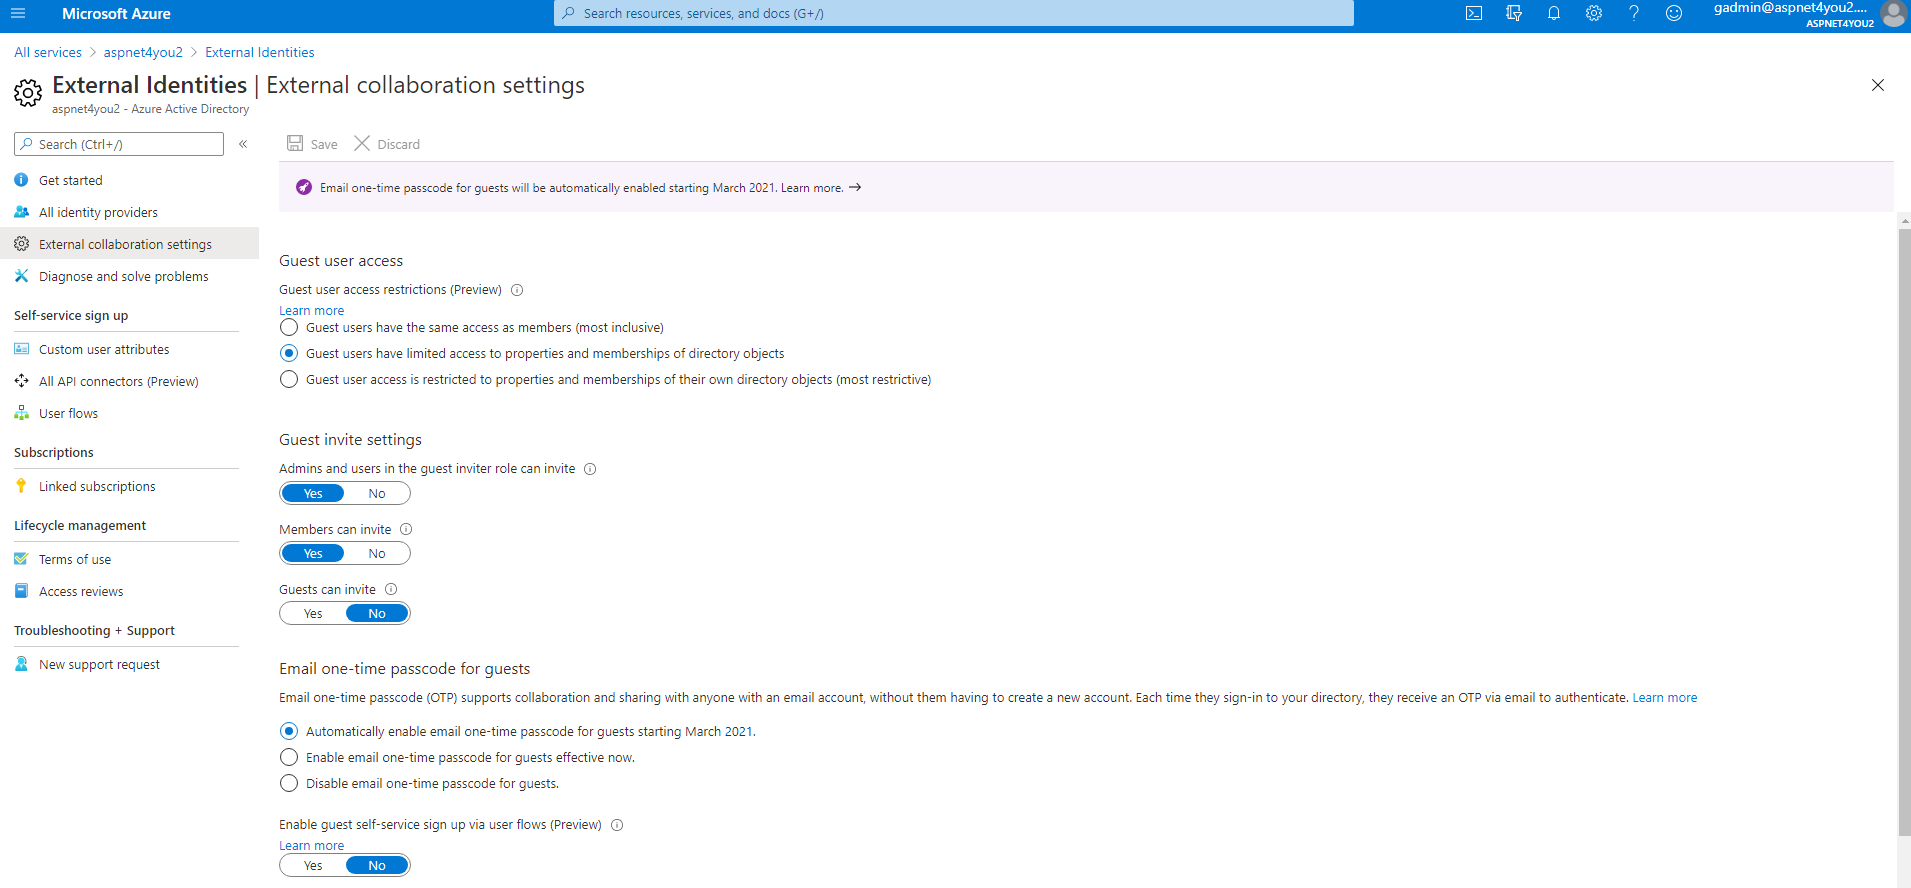This screenshot has width=1911, height=888.
Task: Click the Discard toolbar button
Action: 387,144
